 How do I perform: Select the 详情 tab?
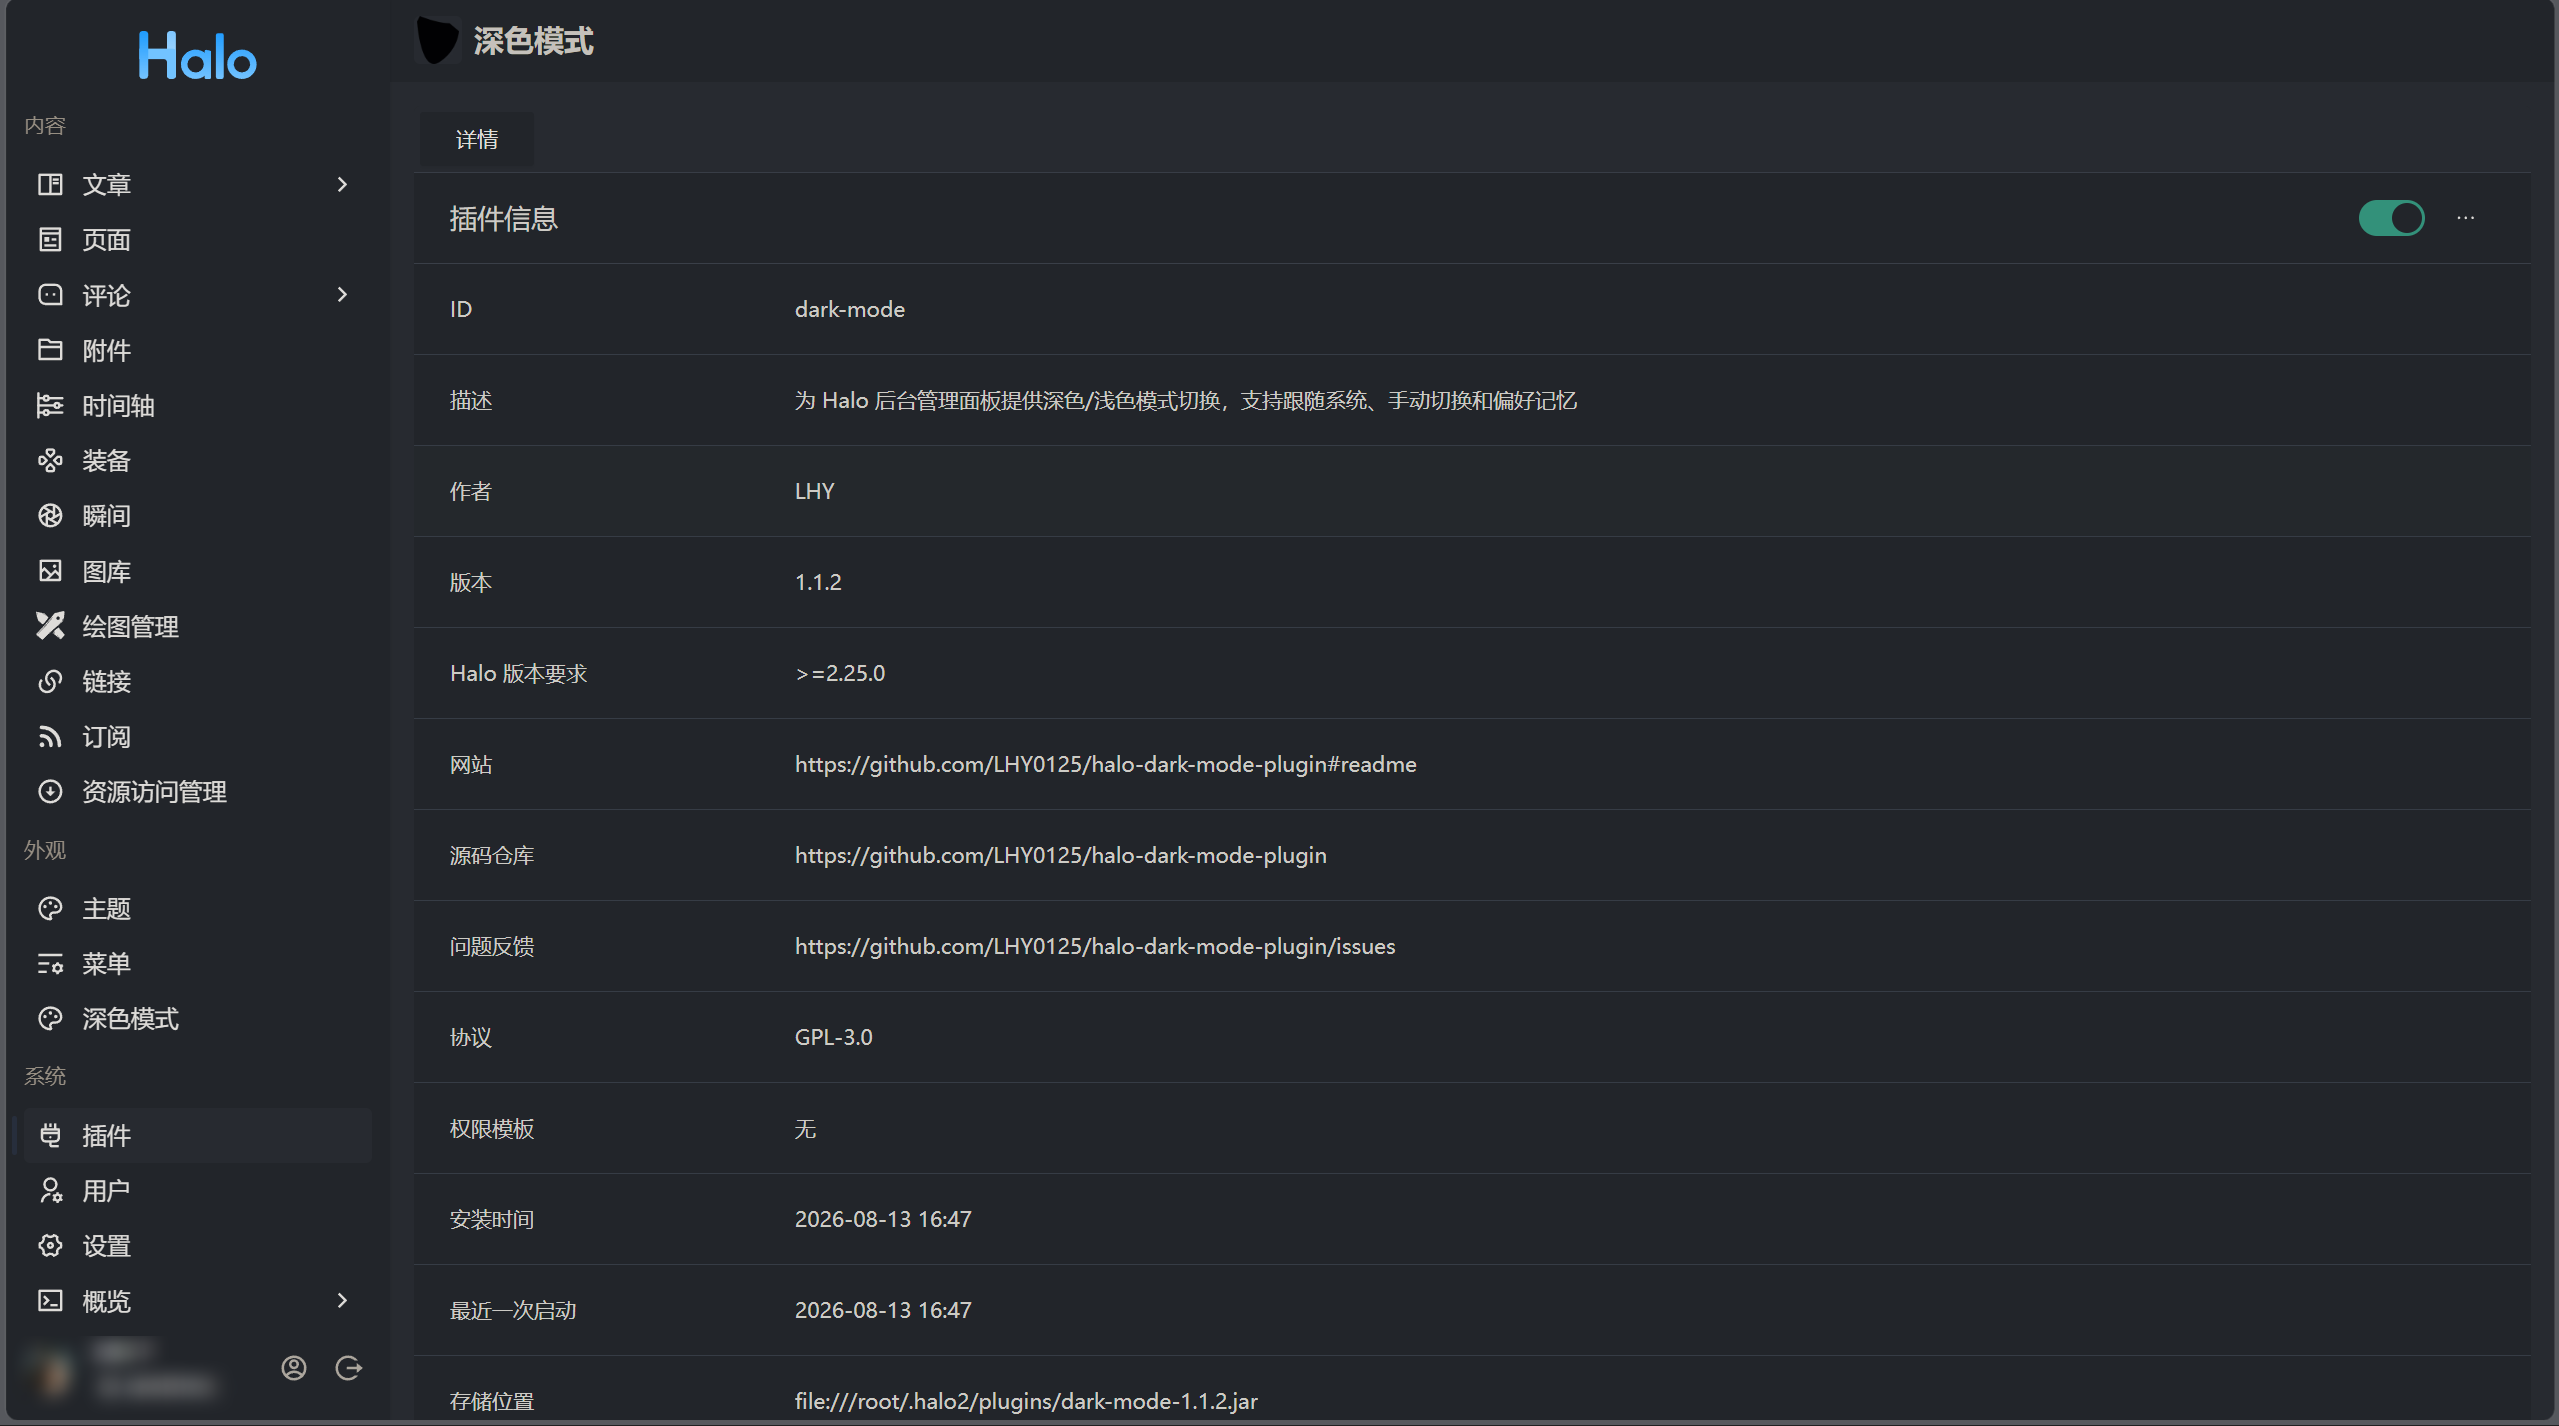476,139
